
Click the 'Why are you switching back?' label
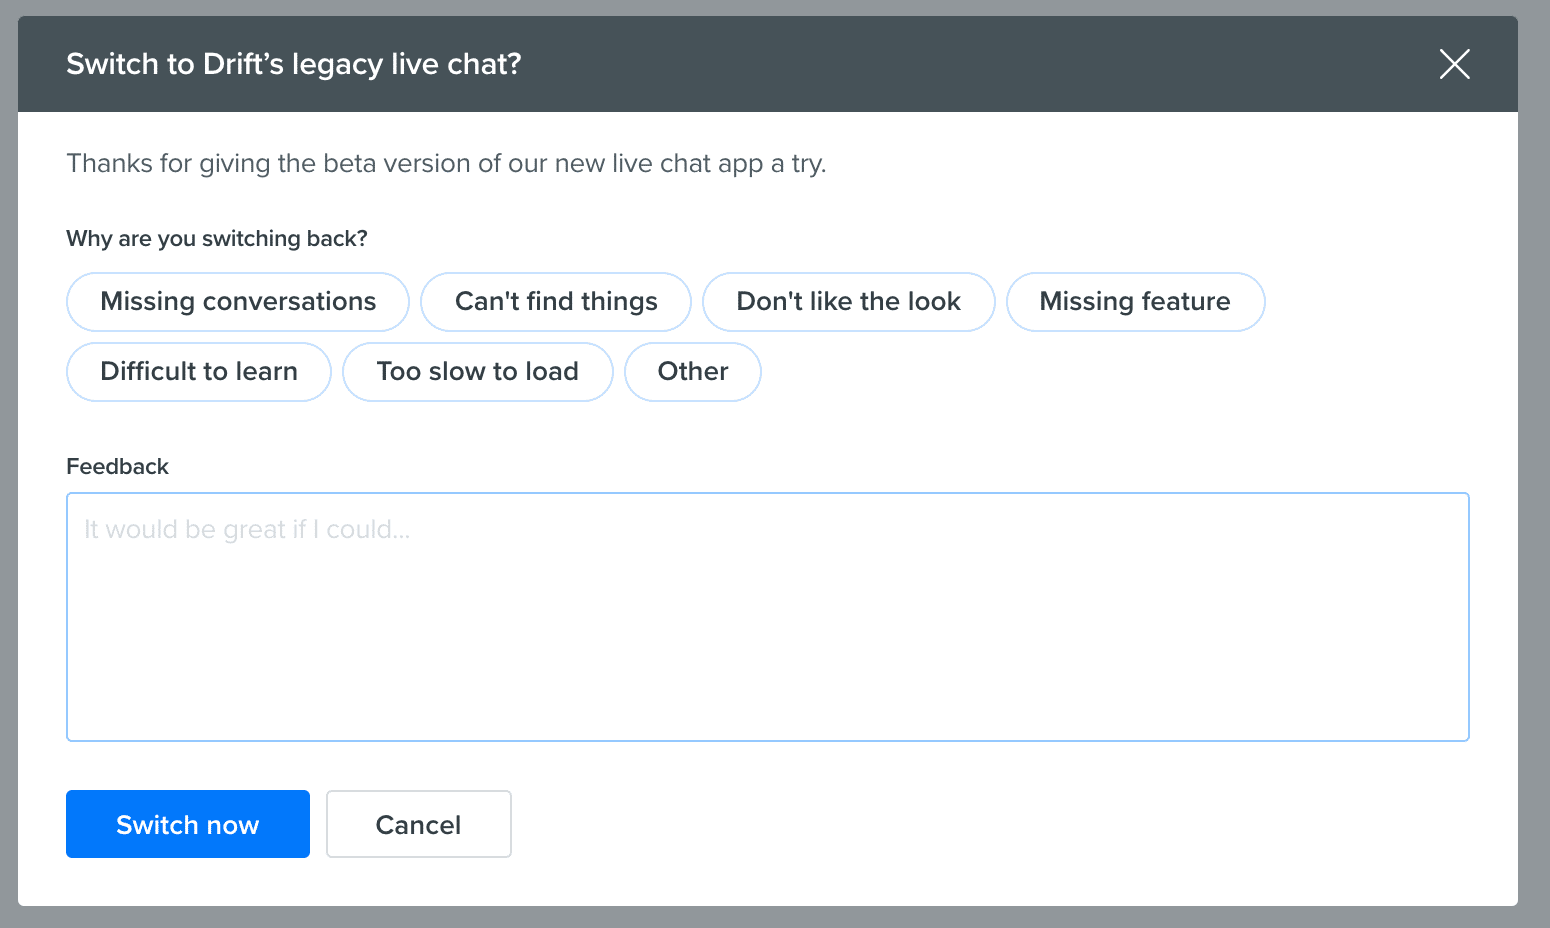pyautogui.click(x=217, y=239)
